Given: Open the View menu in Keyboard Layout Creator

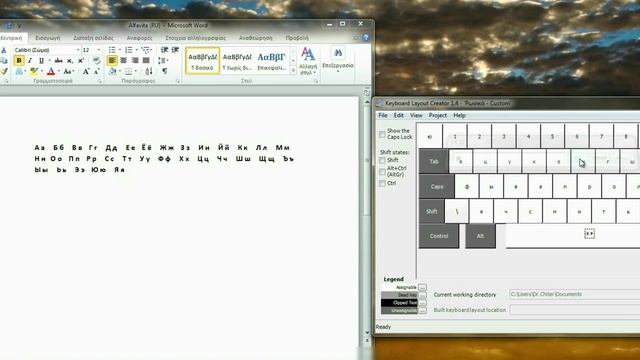Looking at the screenshot, I should [x=416, y=116].
